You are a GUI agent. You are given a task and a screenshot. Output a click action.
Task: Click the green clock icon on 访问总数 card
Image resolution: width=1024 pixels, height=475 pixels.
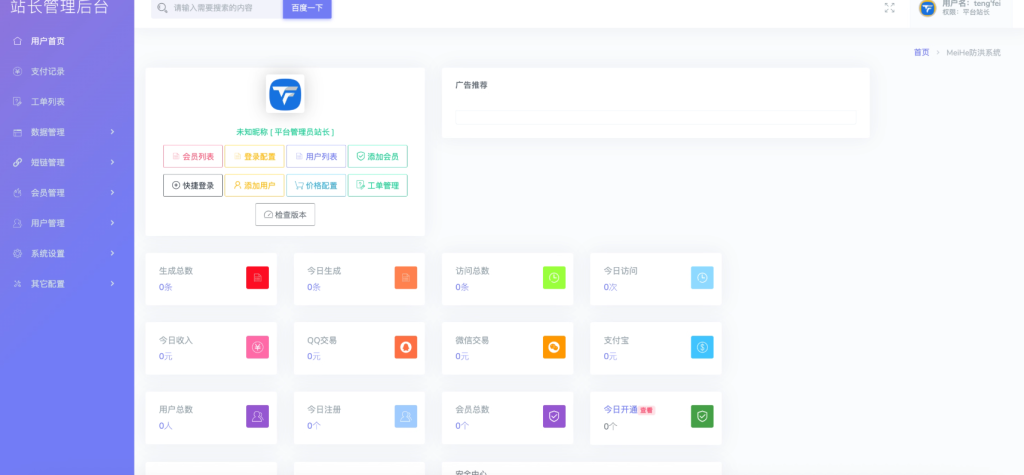554,278
